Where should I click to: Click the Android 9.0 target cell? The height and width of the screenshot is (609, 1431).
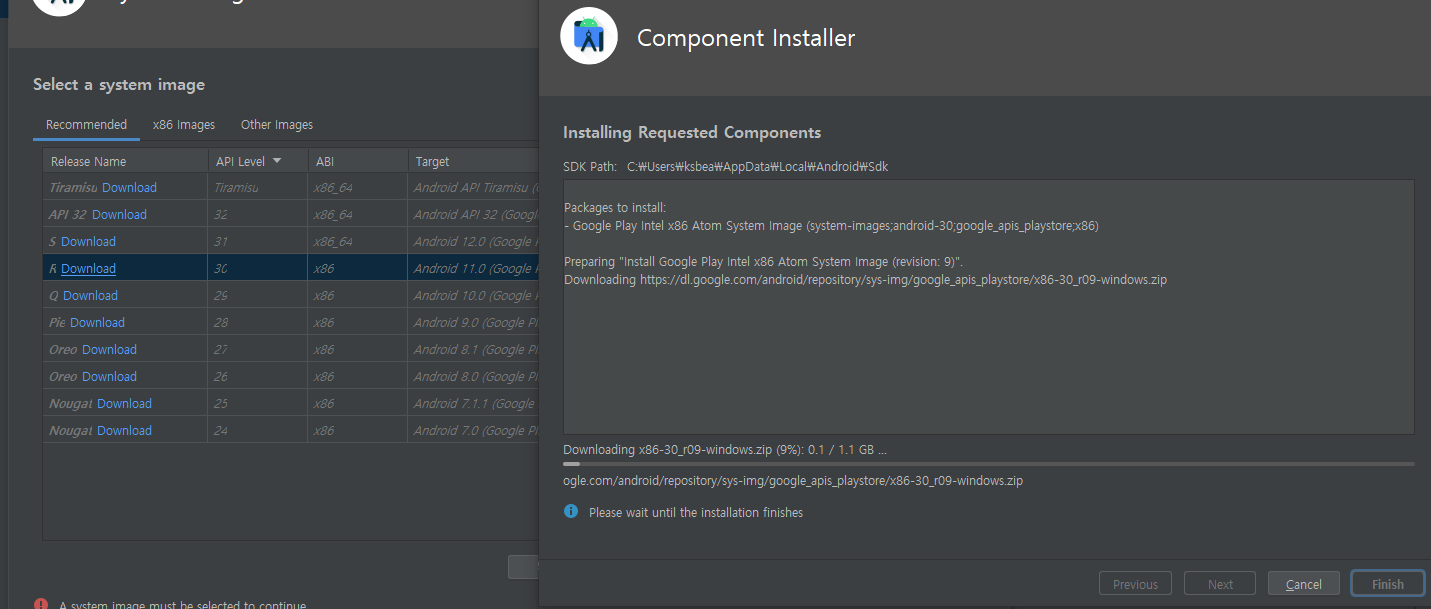point(473,322)
